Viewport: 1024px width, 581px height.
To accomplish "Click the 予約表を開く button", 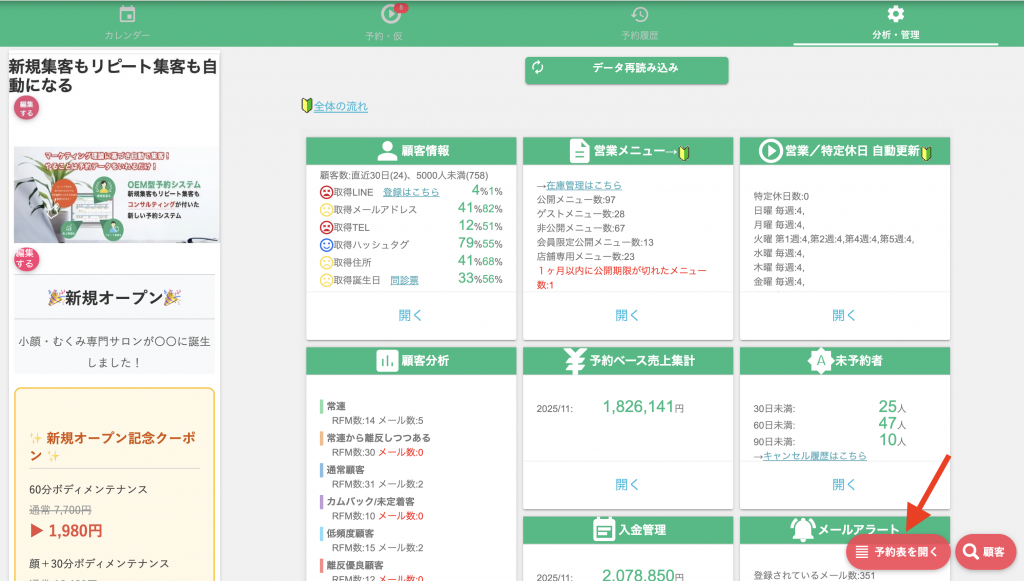I will click(897, 551).
